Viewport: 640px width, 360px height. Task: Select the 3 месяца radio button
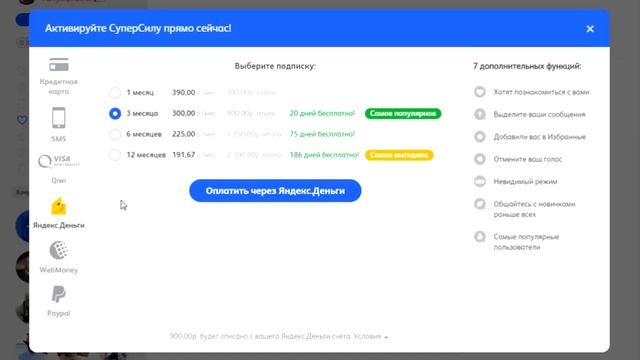tap(115, 113)
